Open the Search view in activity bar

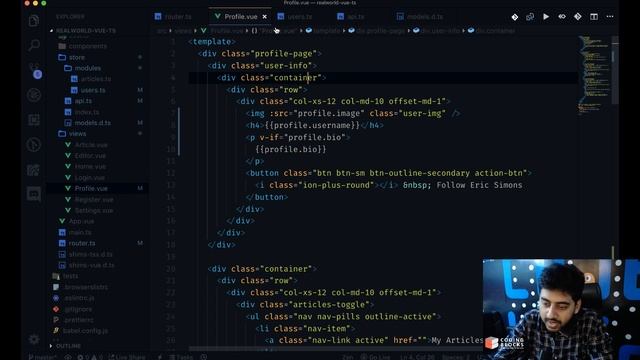34,45
